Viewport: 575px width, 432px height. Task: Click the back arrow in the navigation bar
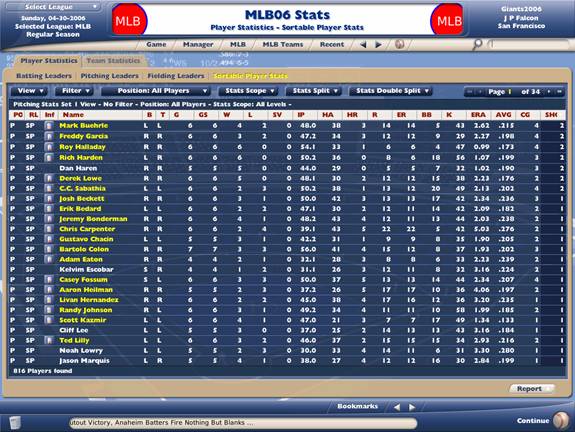coord(363,45)
